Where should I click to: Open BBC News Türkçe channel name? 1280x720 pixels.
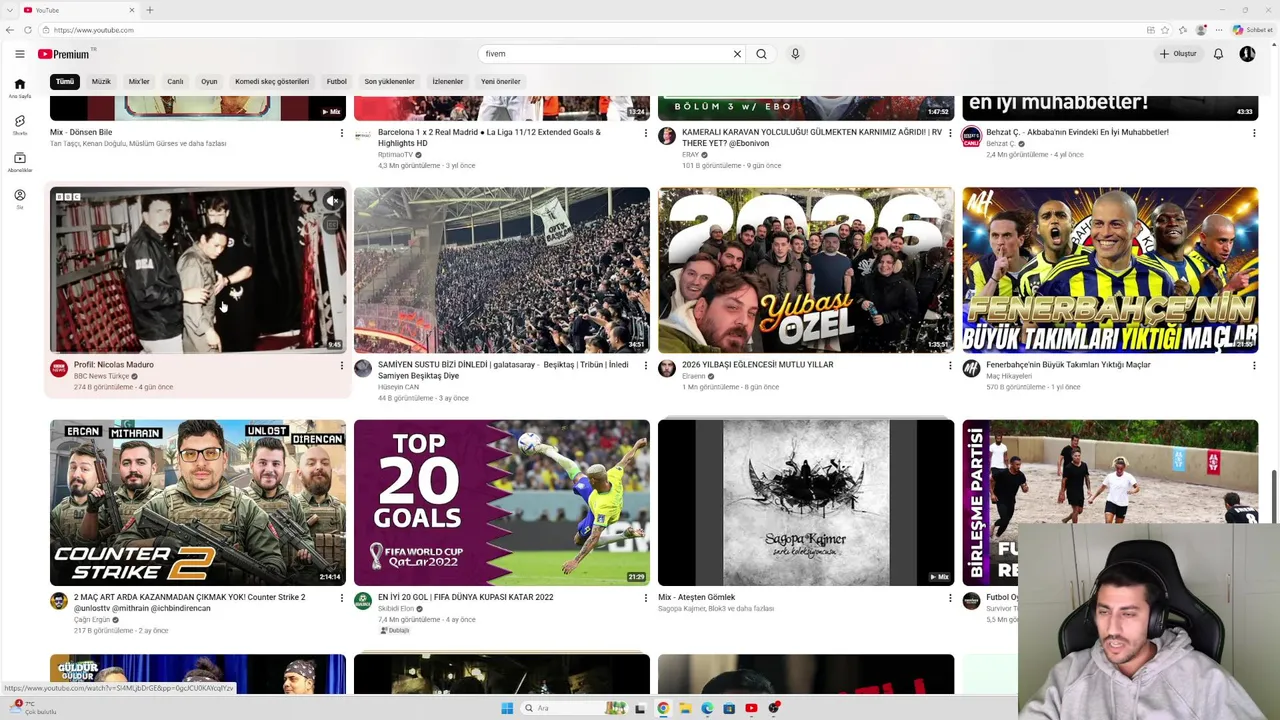pyautogui.click(x=101, y=376)
